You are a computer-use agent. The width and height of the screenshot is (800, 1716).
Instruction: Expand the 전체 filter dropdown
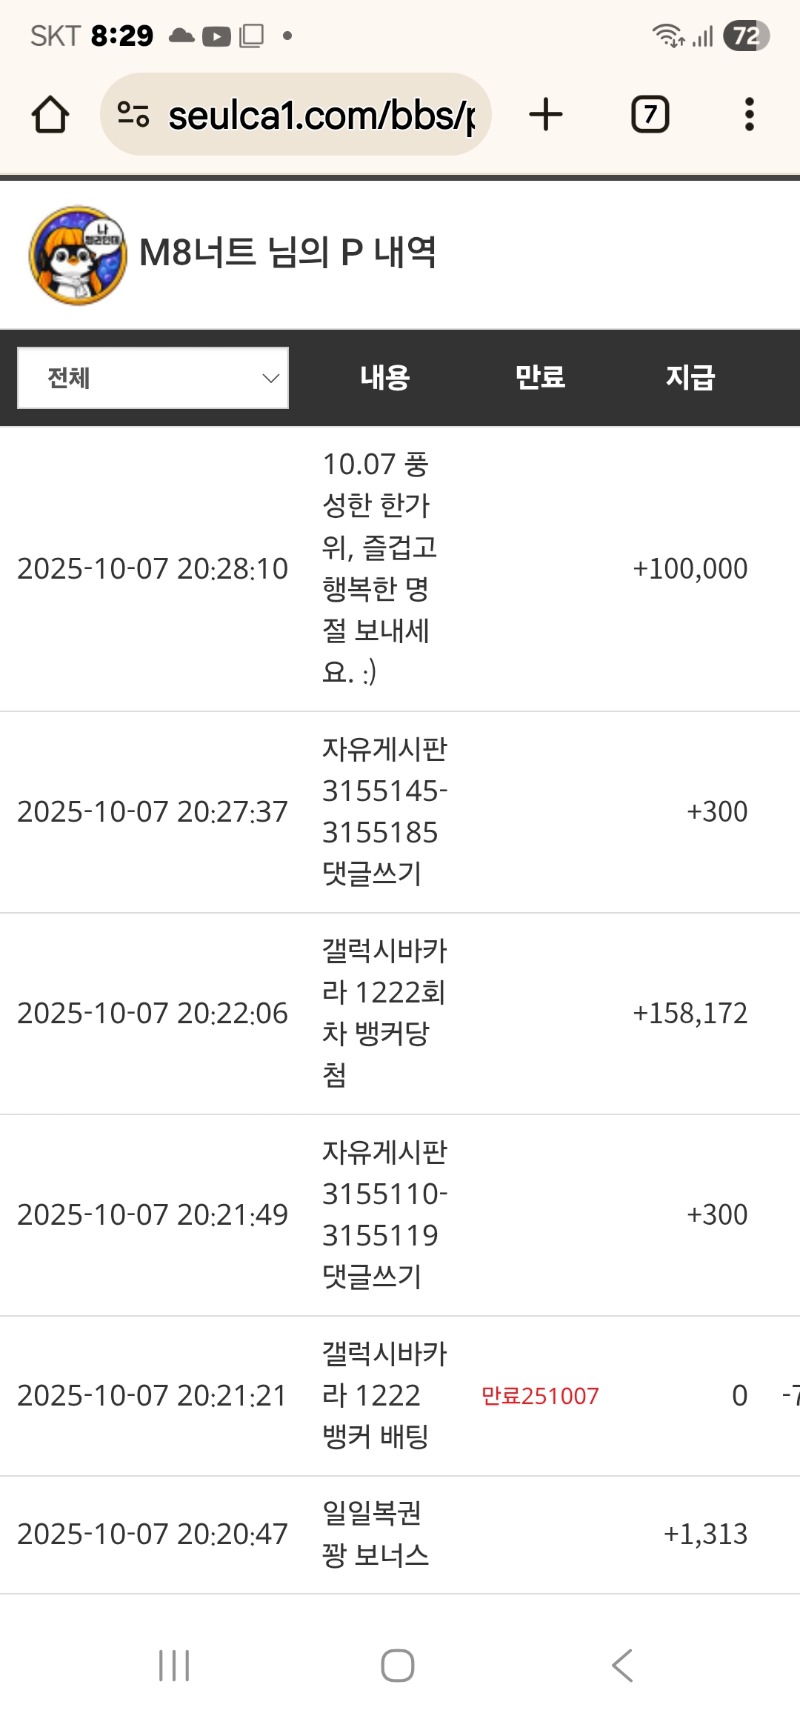pyautogui.click(x=152, y=378)
